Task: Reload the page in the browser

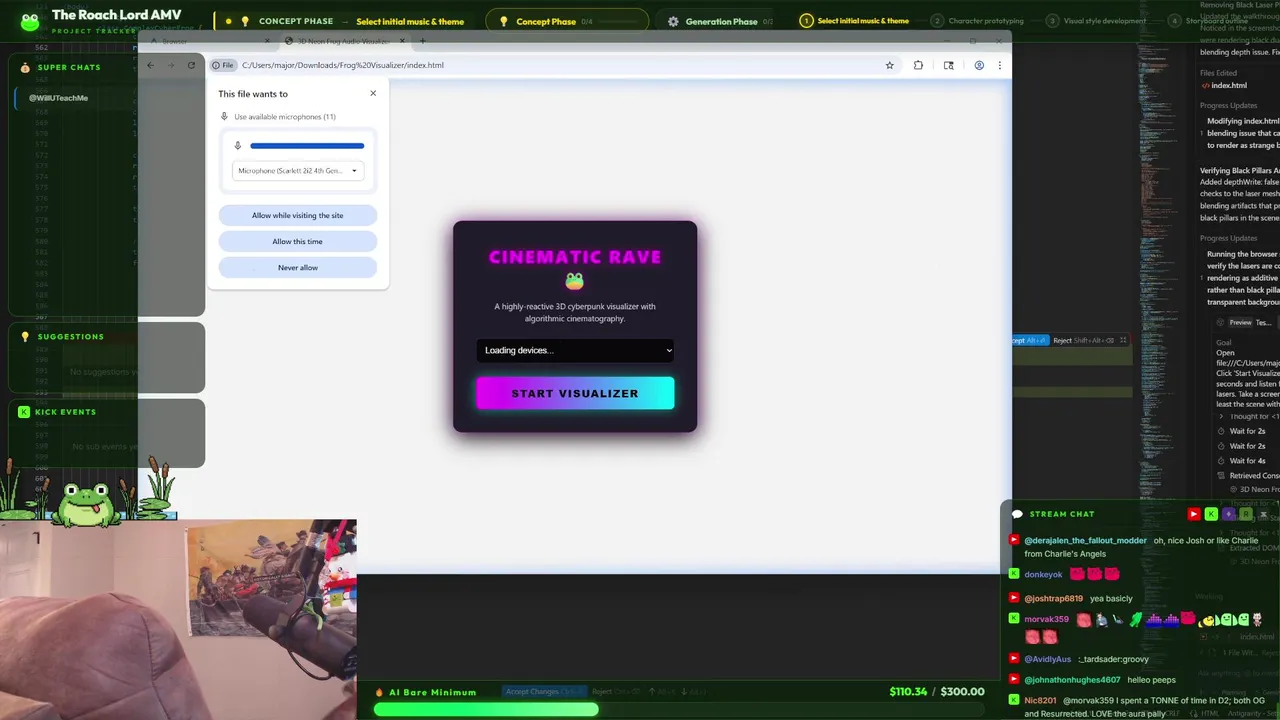Action: pos(191,65)
